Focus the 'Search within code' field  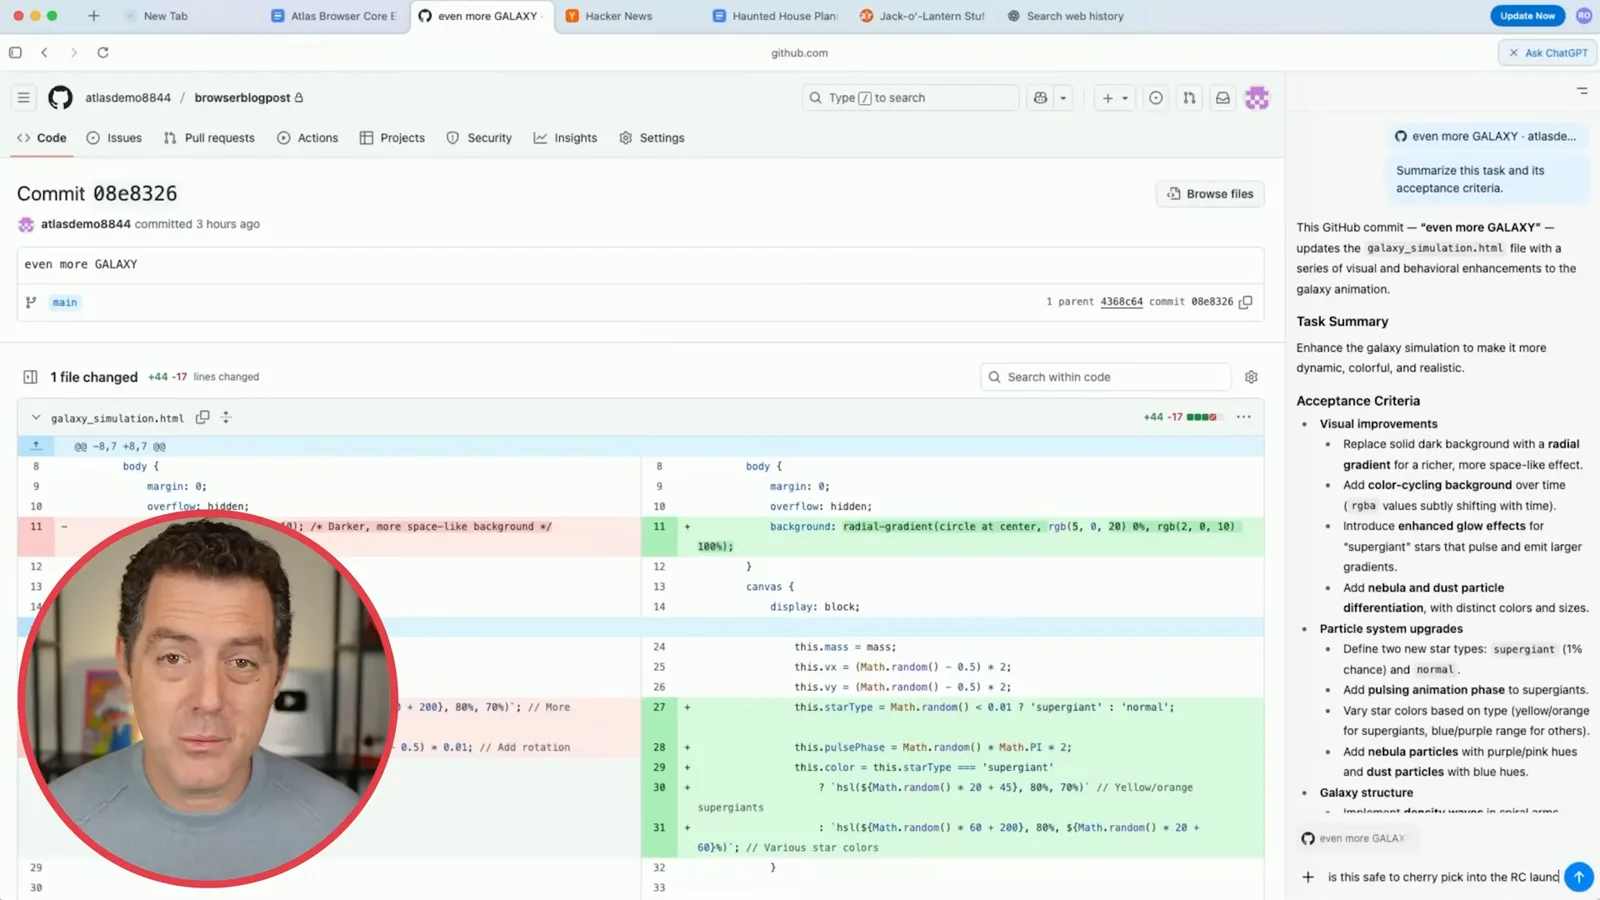[x=1106, y=377]
